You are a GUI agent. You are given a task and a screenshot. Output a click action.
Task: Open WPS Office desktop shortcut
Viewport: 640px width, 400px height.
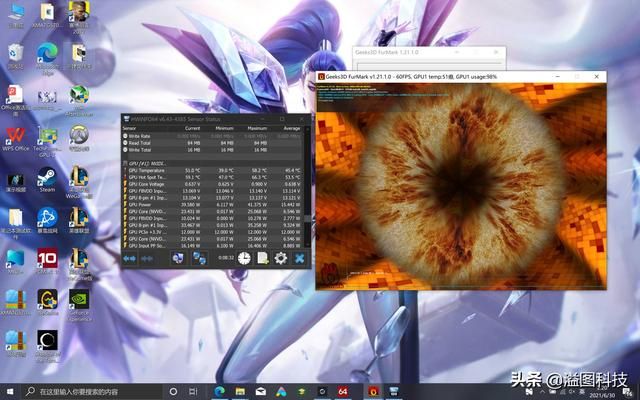(16, 139)
